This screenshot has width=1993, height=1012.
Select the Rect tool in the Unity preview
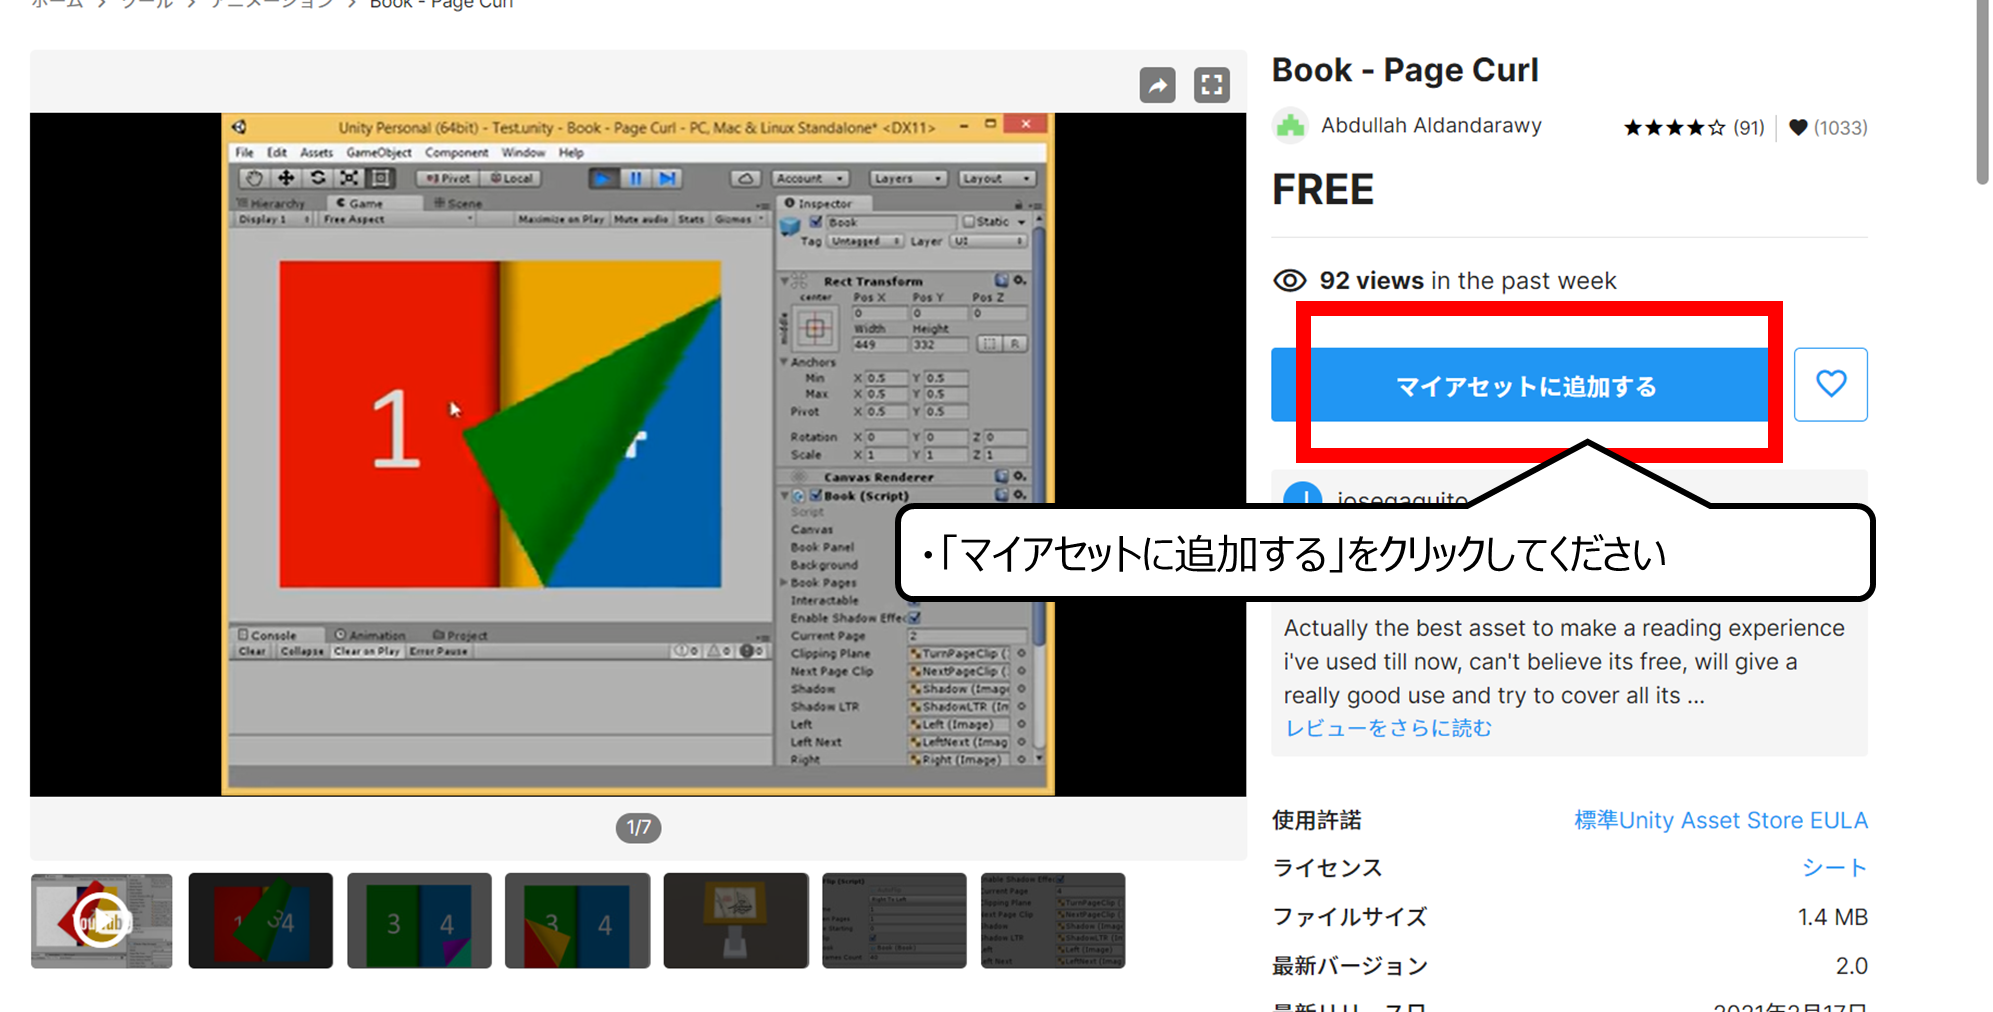coord(381,178)
